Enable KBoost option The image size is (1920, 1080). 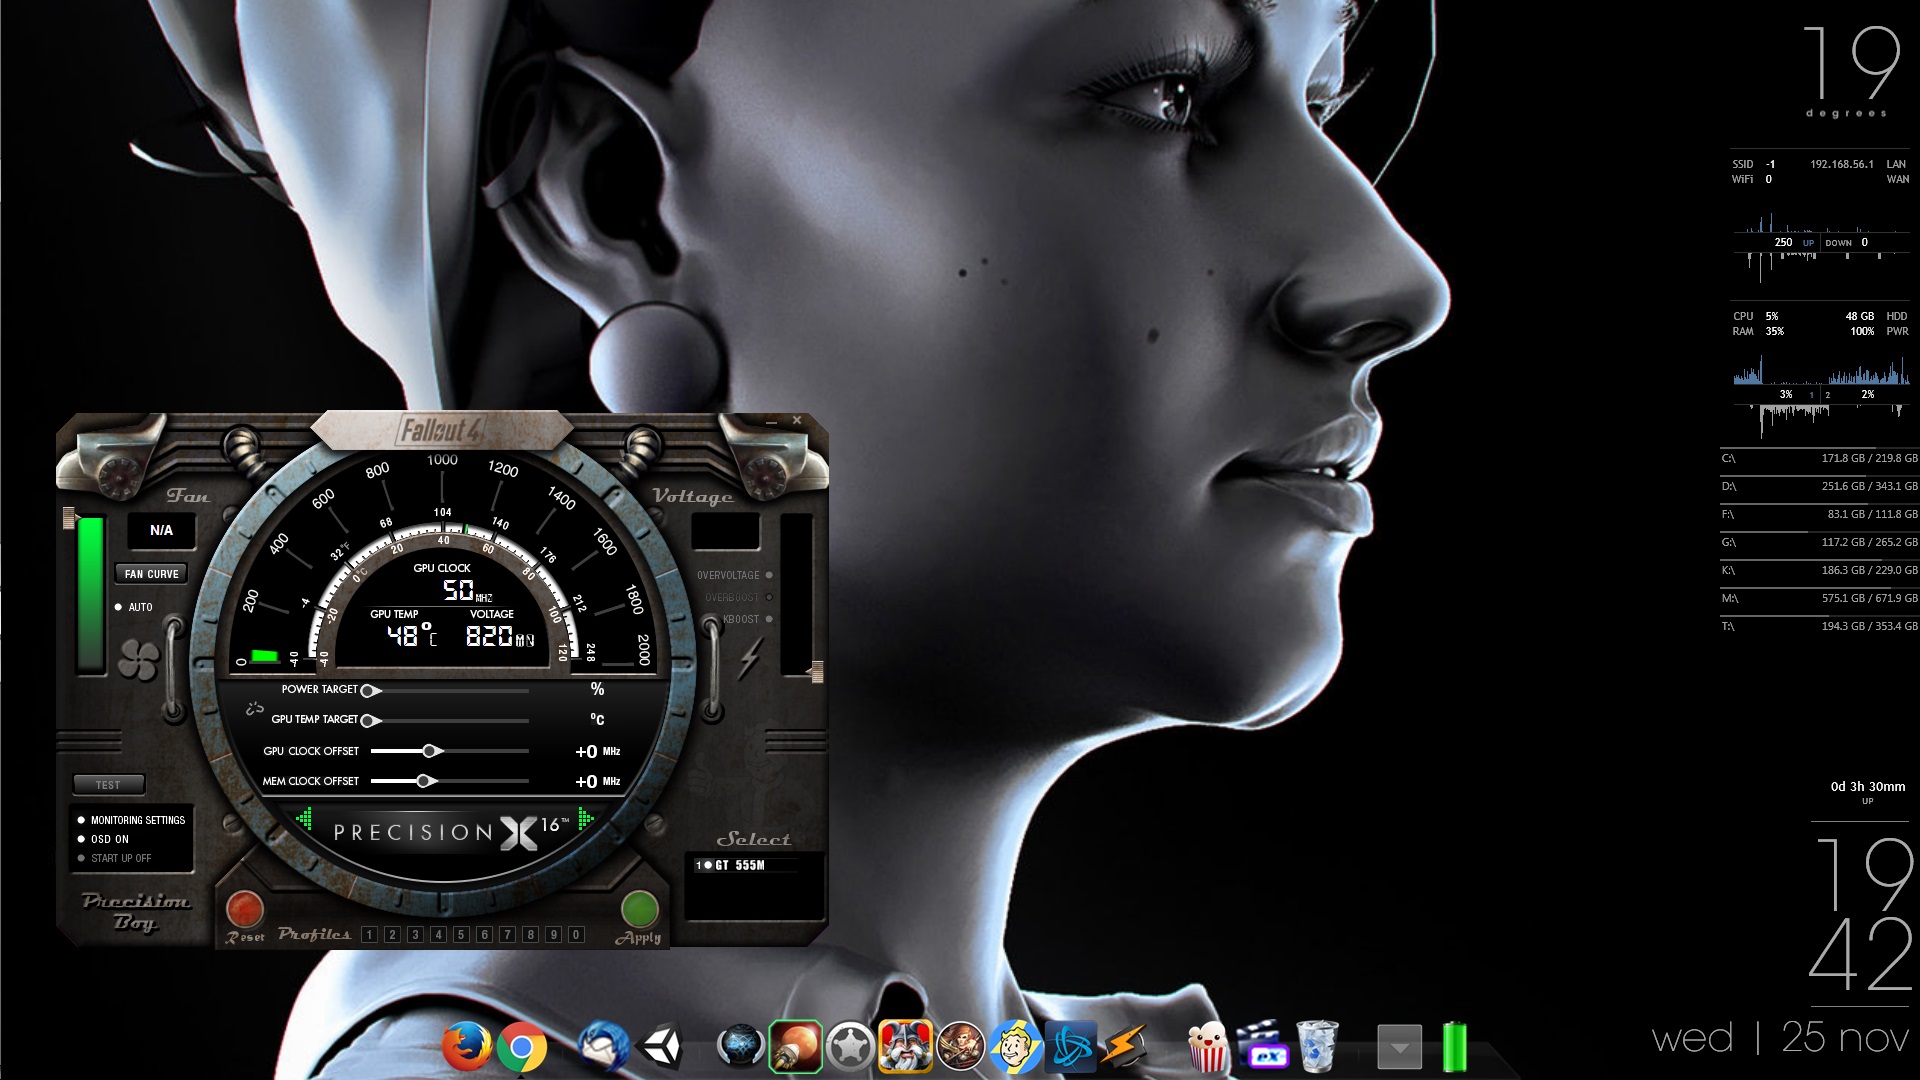pos(747,619)
